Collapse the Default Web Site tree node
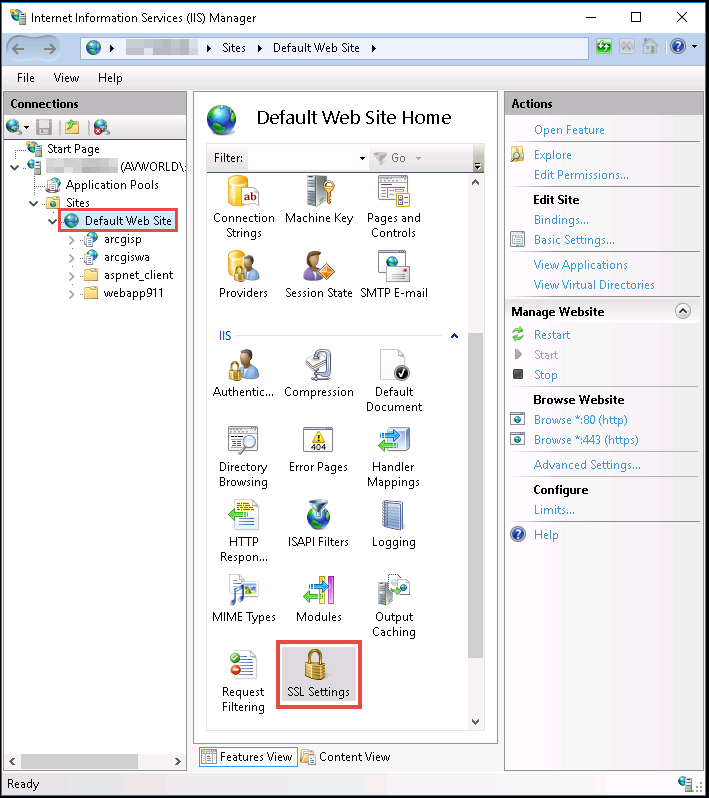The height and width of the screenshot is (798, 709). [52, 221]
